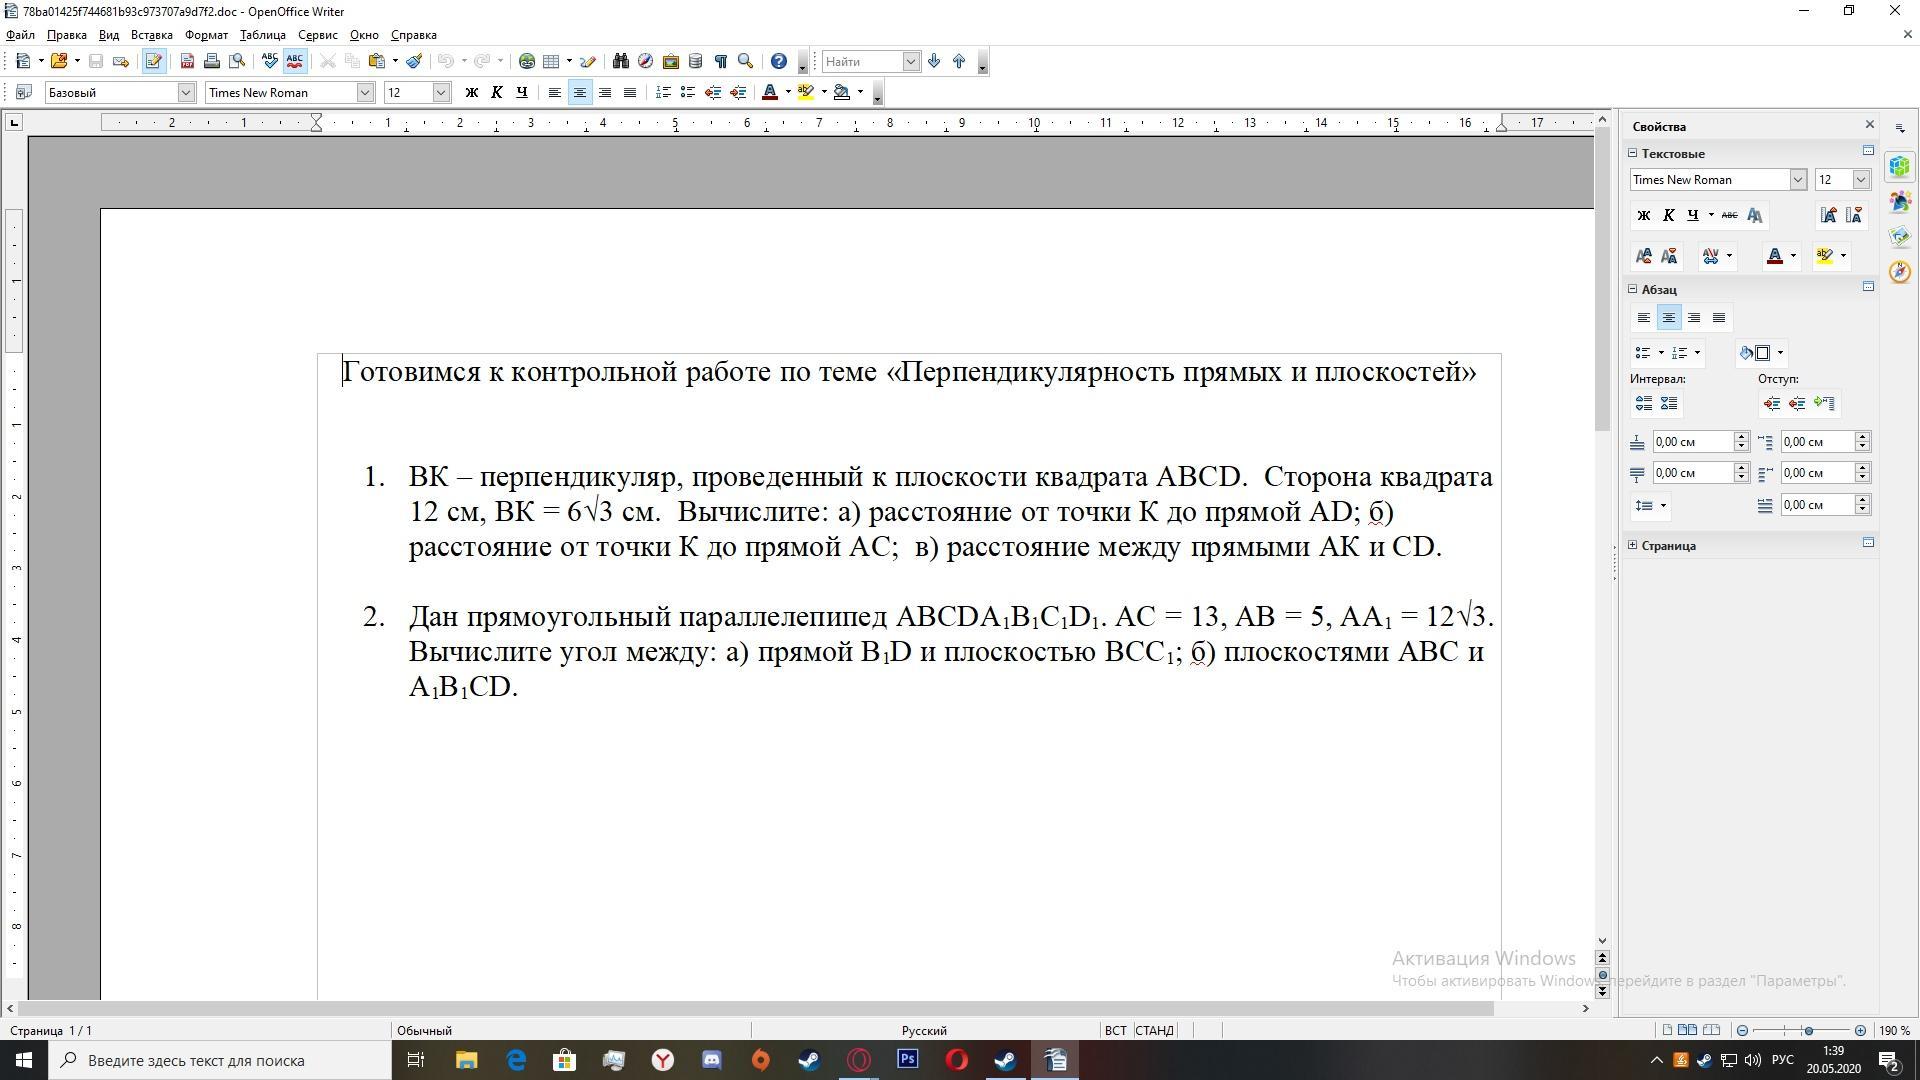
Task: Open the Таблица menu
Action: 262,35
